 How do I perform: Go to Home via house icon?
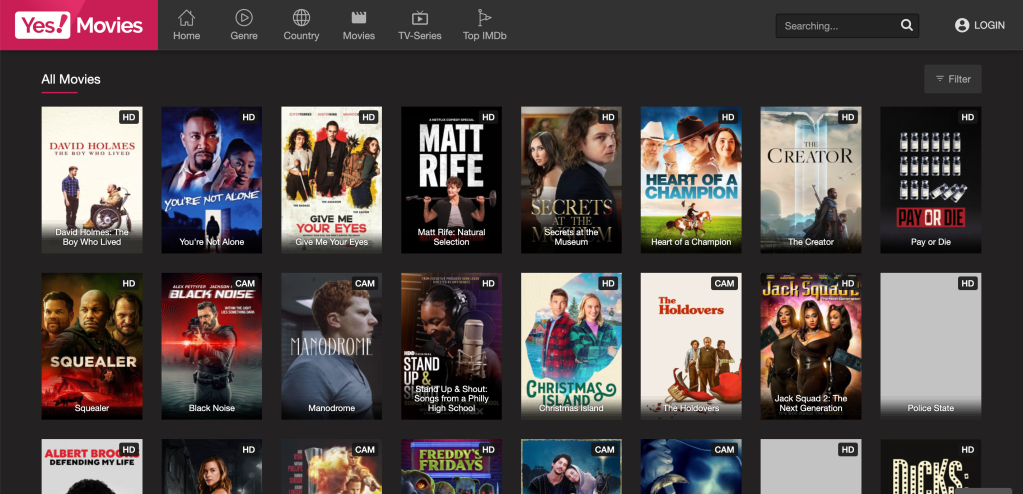(186, 18)
